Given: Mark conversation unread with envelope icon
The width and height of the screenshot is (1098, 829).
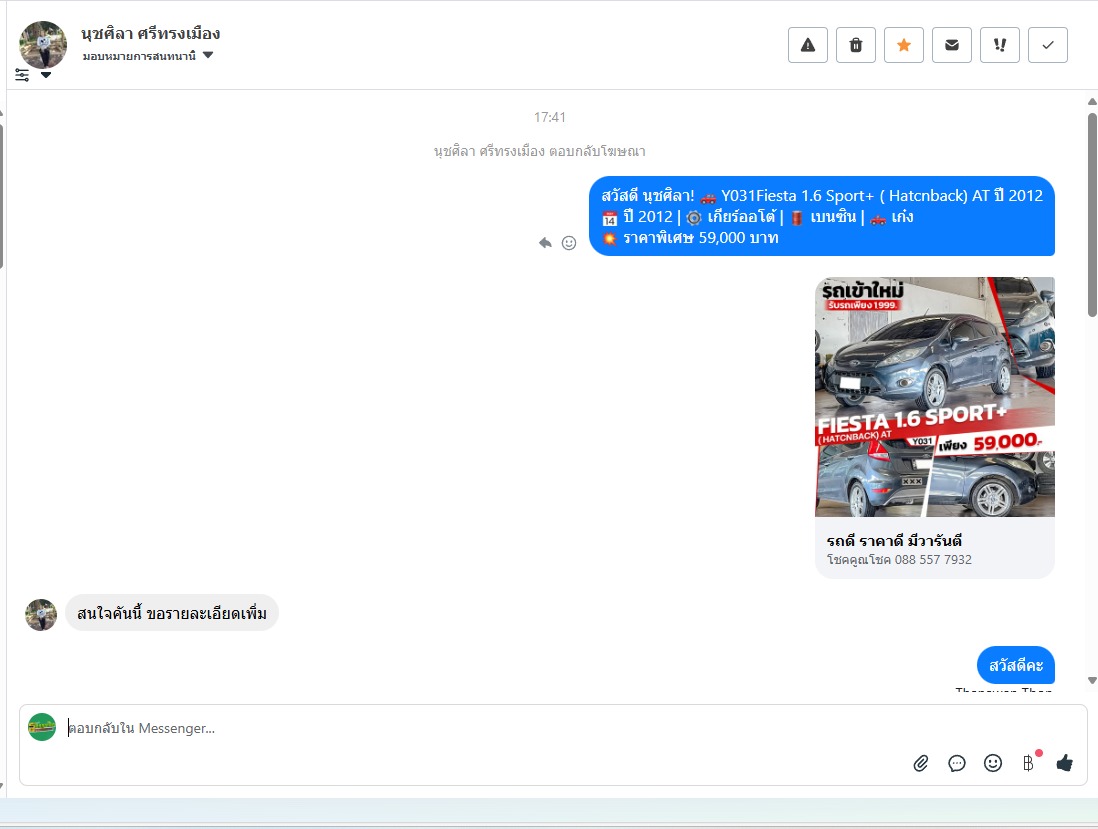Looking at the screenshot, I should point(952,45).
